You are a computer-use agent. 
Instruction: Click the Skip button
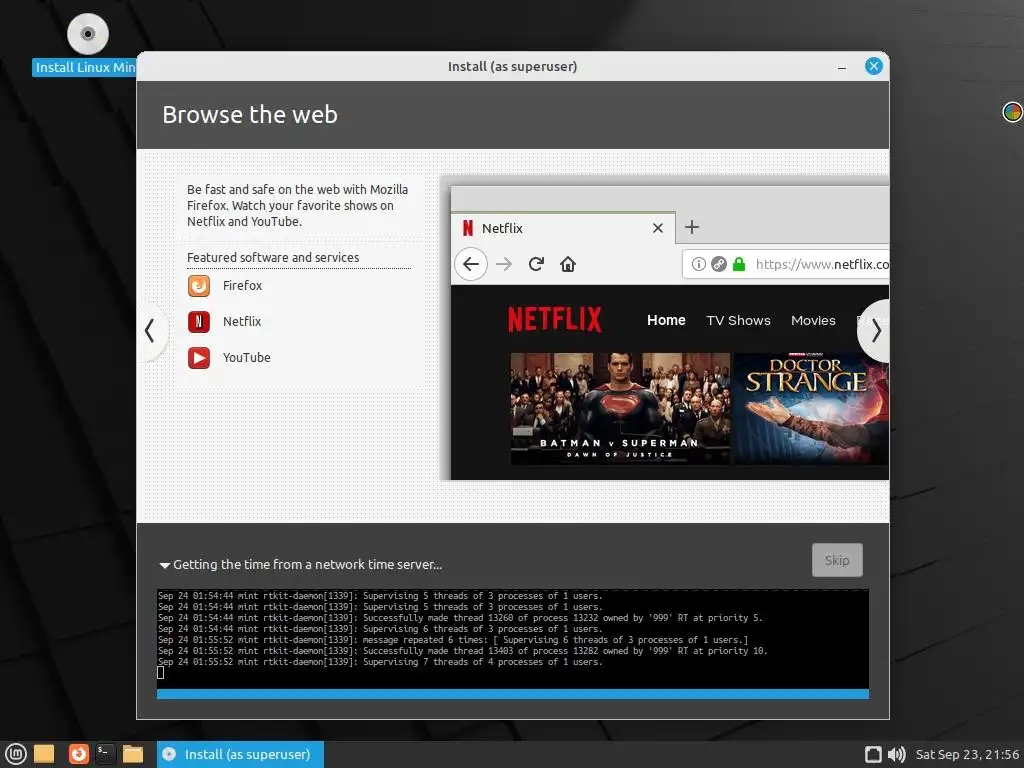[837, 560]
